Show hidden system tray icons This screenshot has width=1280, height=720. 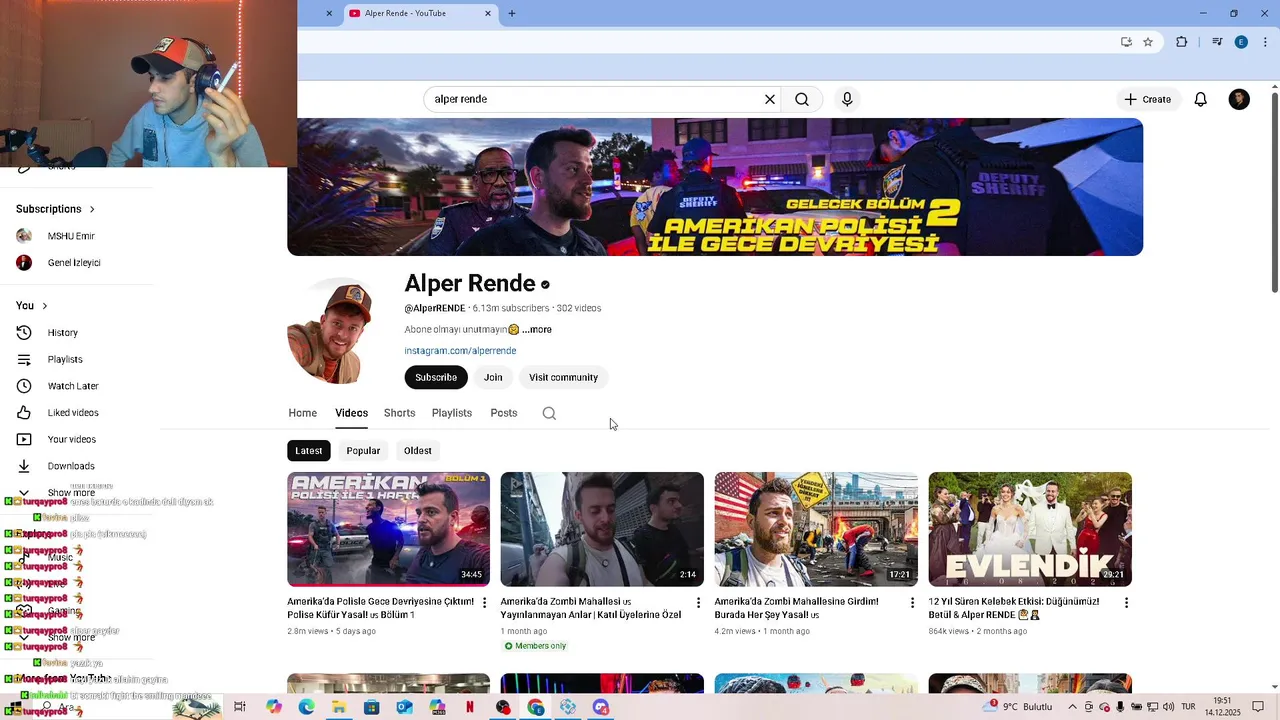(1073, 707)
